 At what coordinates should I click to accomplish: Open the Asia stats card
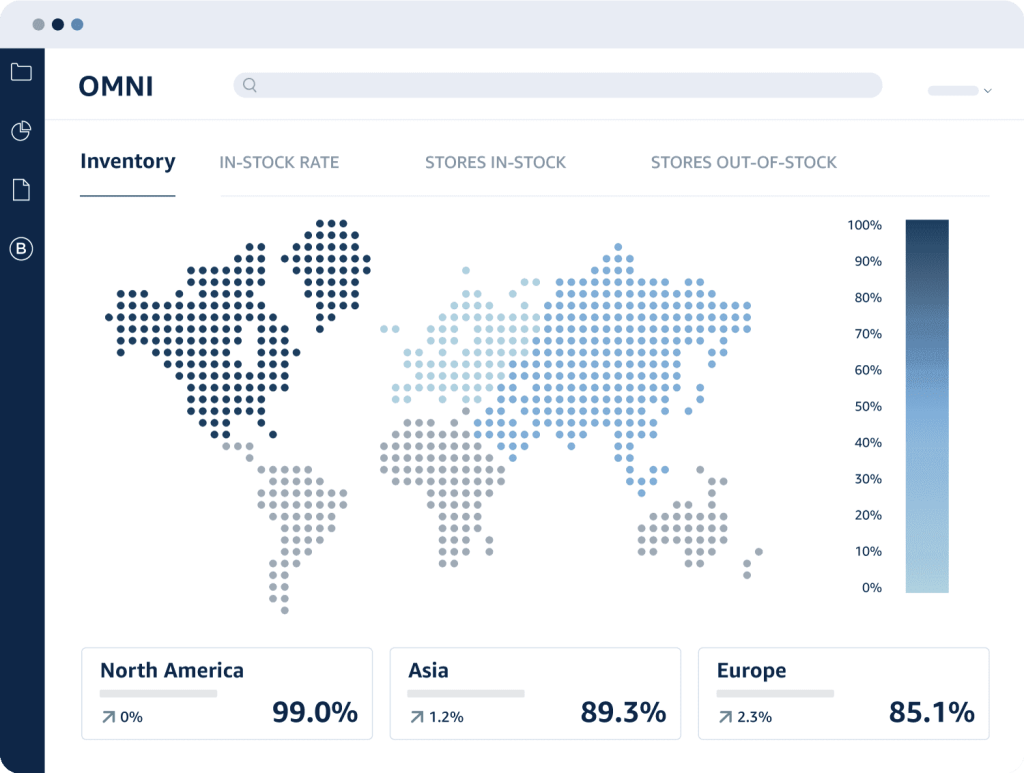[536, 693]
